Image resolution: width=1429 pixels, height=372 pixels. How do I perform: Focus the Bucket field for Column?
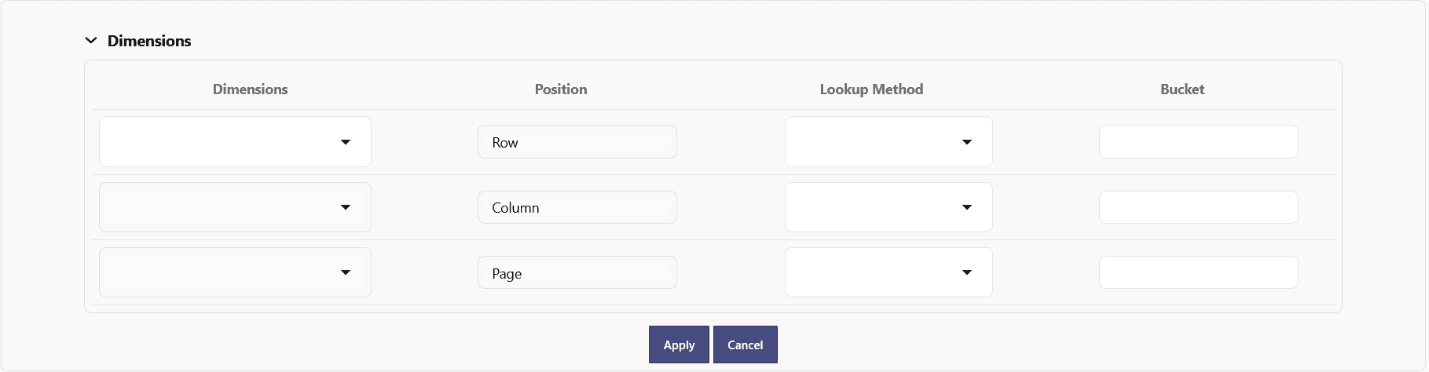(x=1198, y=207)
